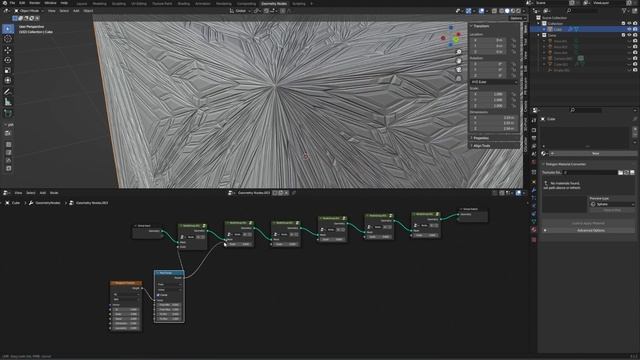The width and height of the screenshot is (640, 360).
Task: Select the Move tool in the viewport toolbar
Action: click(x=8, y=50)
